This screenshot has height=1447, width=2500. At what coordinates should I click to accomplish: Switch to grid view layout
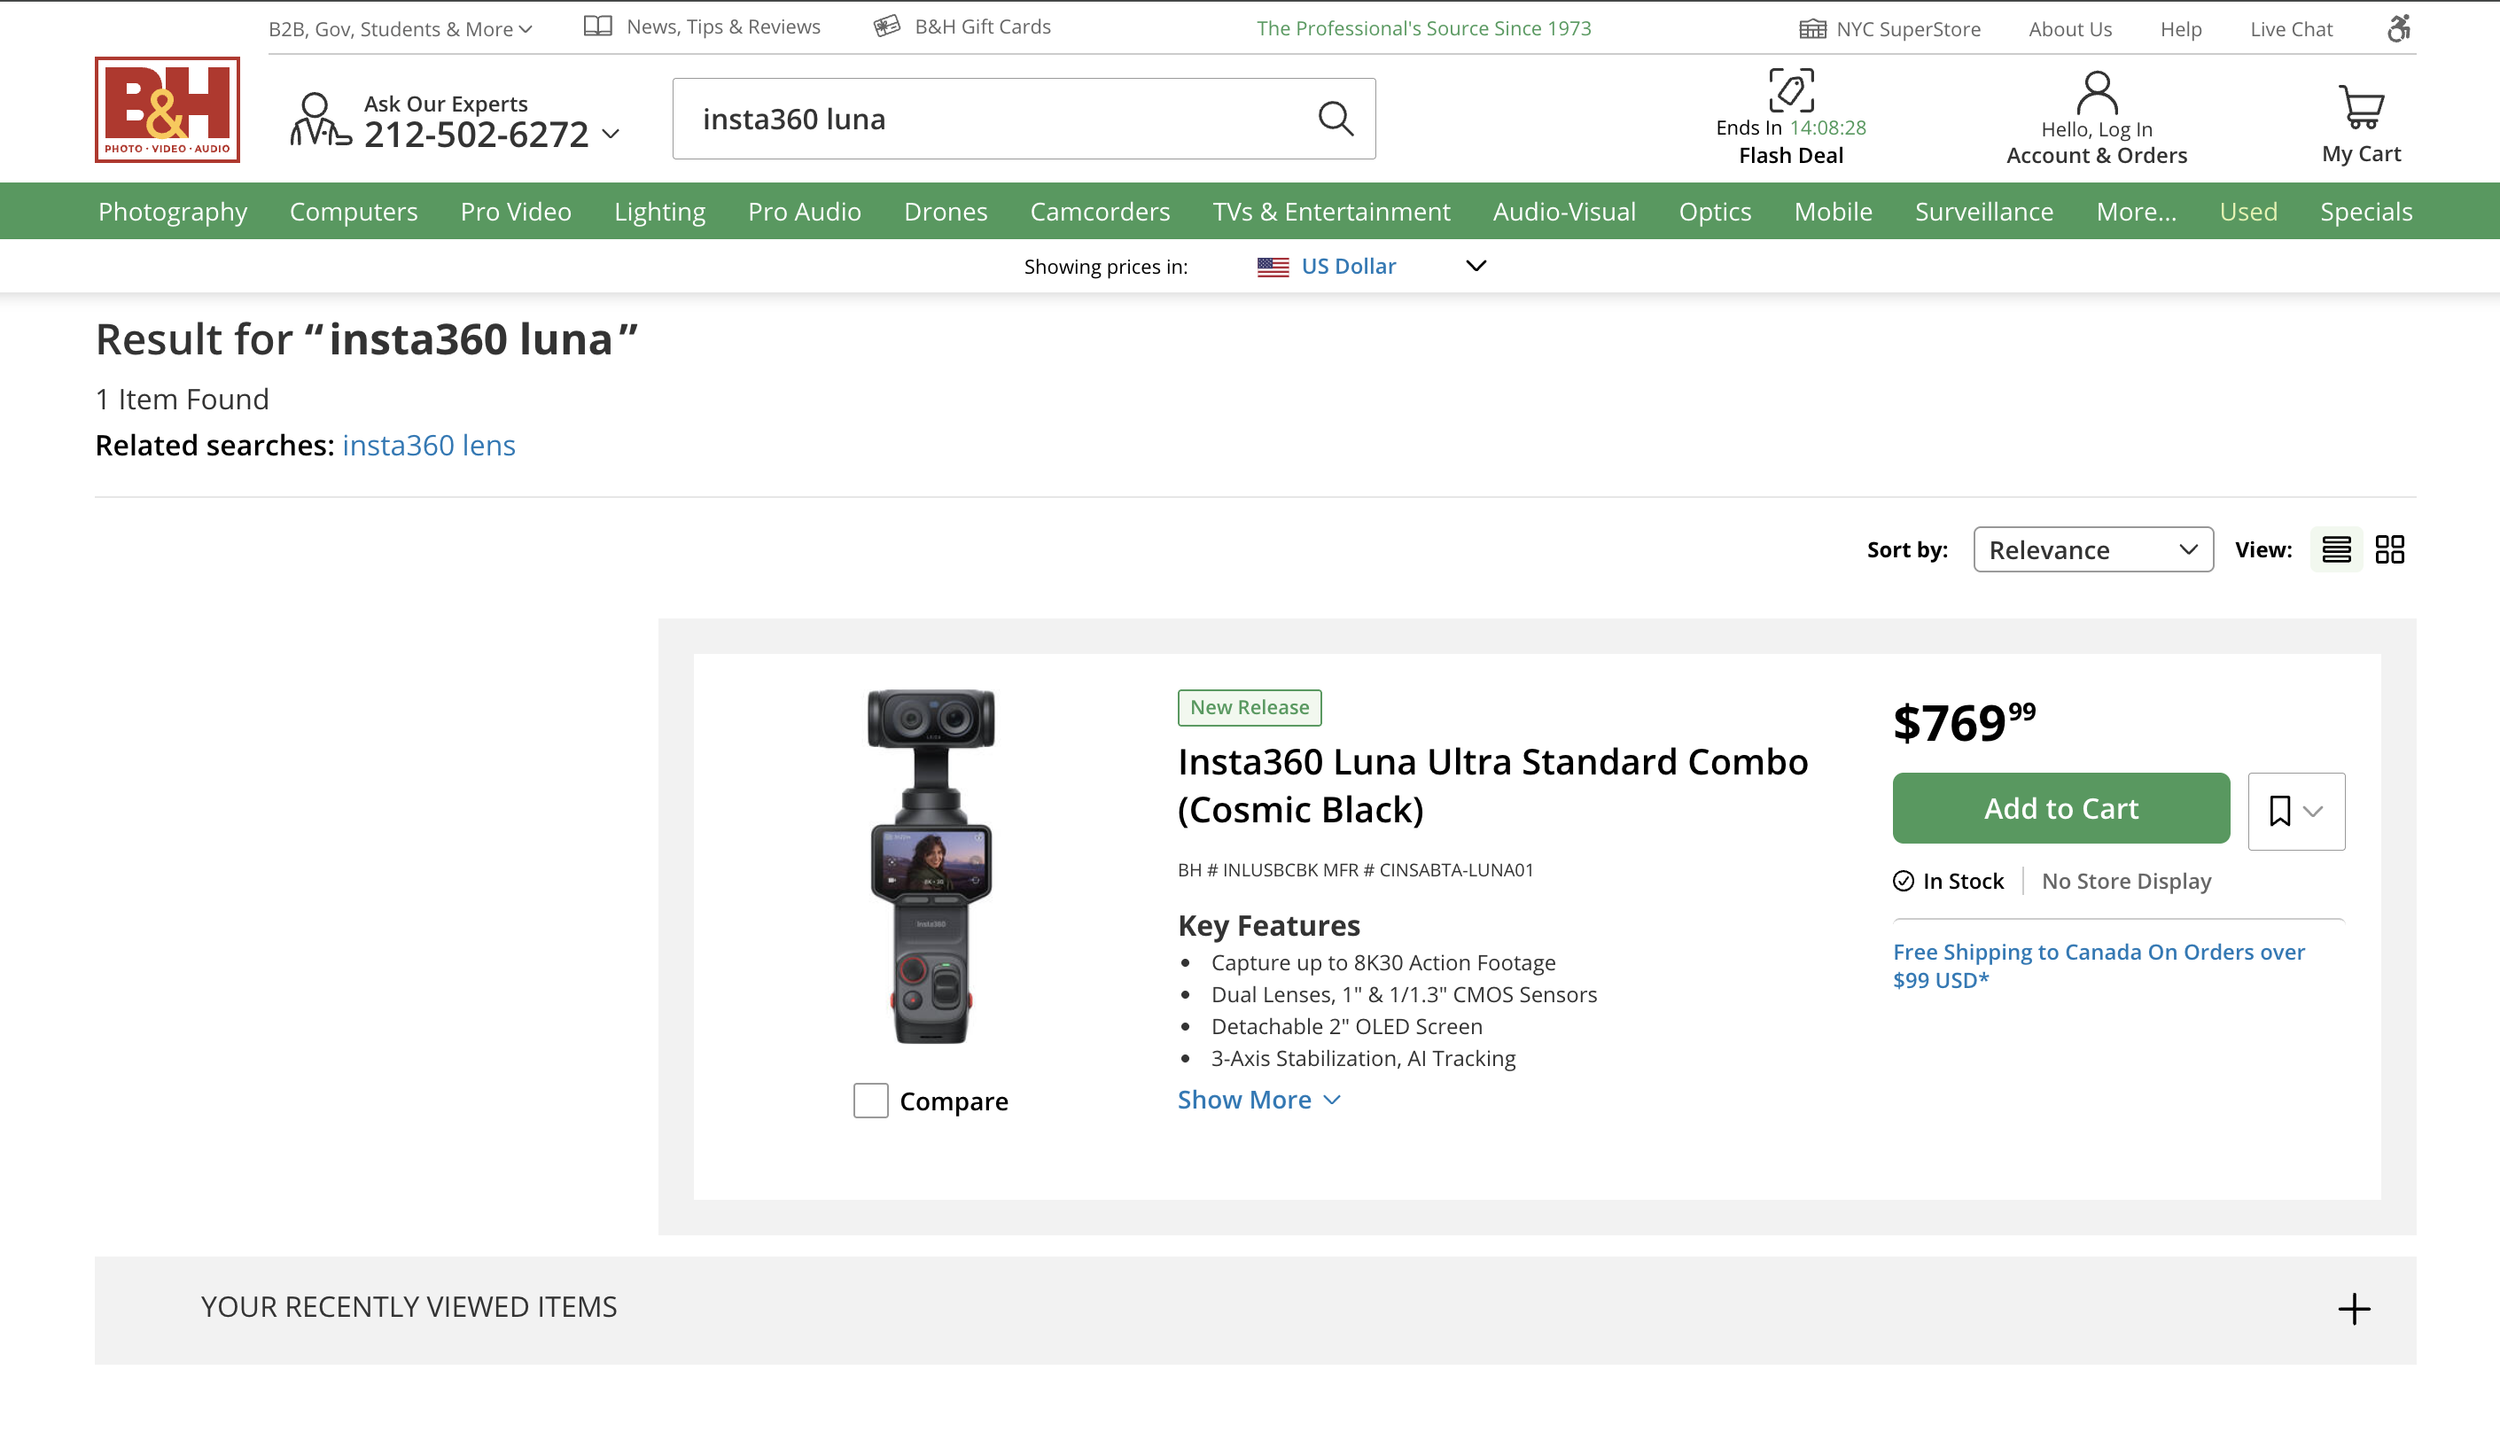[x=2390, y=549]
